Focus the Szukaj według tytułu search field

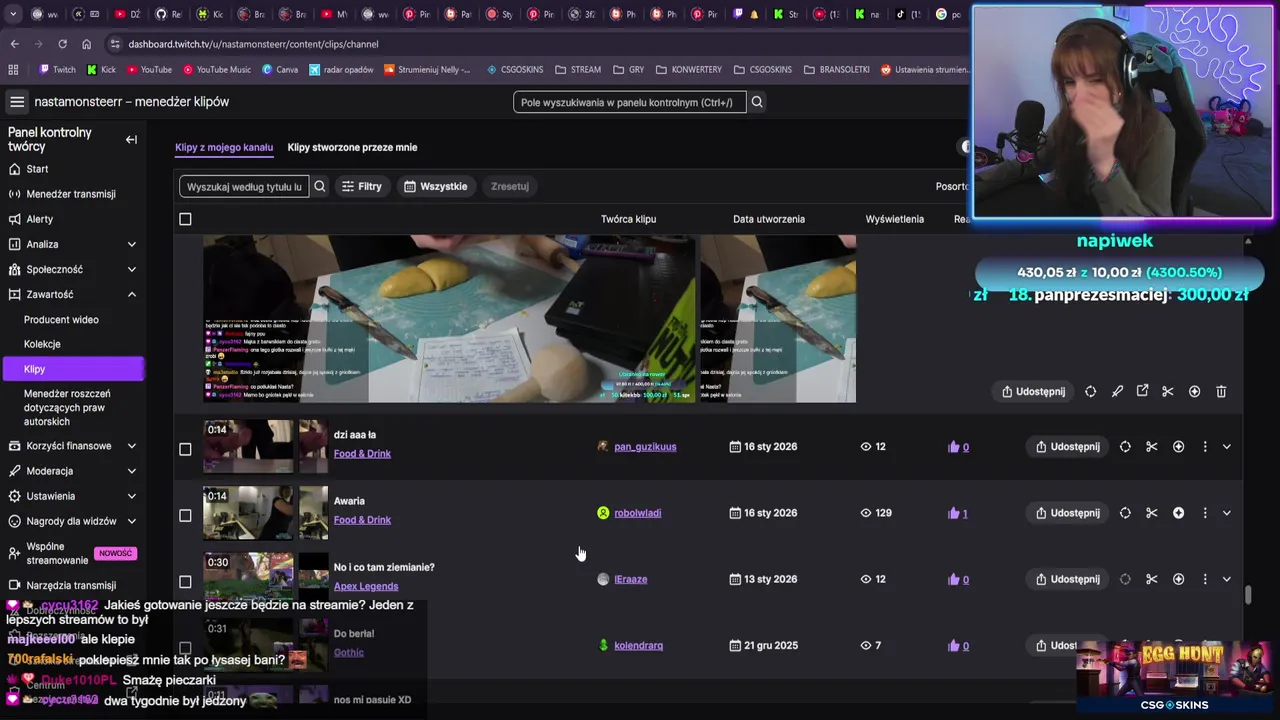244,186
